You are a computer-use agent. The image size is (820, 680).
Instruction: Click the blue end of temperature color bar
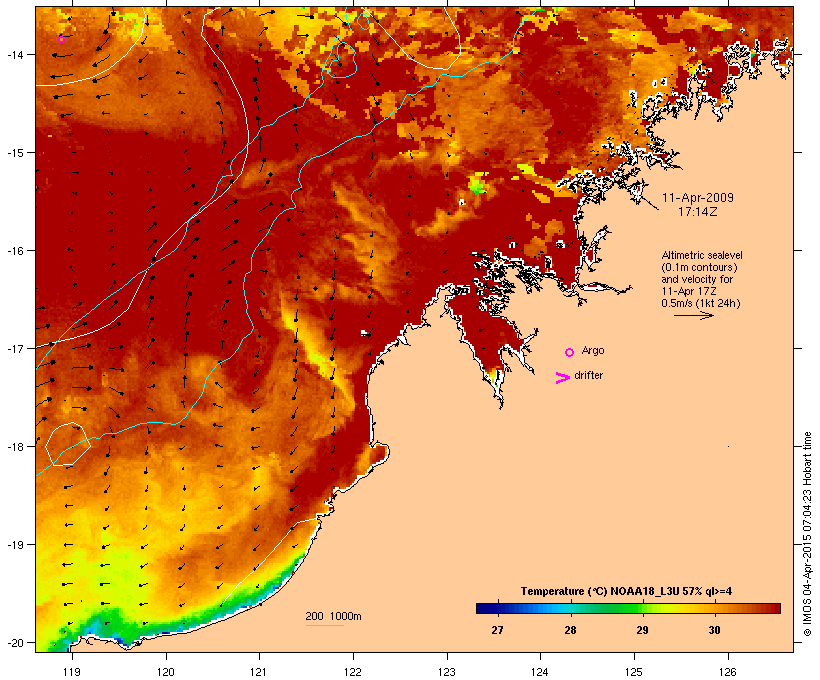tap(484, 608)
